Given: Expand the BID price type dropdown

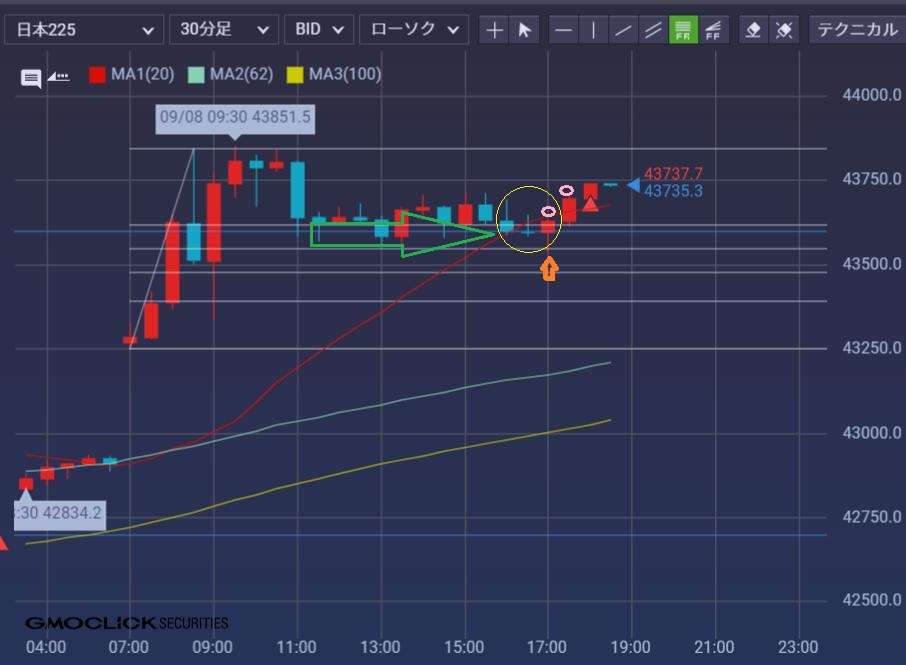Looking at the screenshot, I should [319, 30].
